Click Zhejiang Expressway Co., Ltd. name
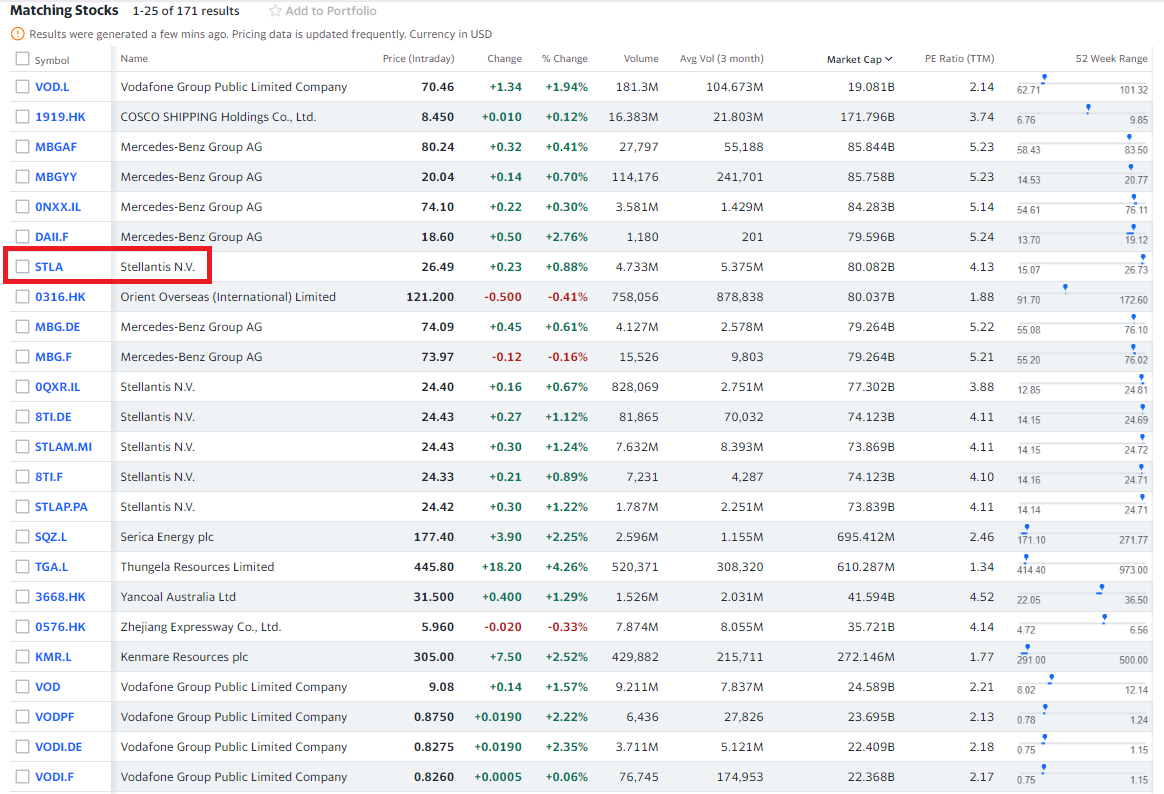The image size is (1164, 794). coord(200,627)
